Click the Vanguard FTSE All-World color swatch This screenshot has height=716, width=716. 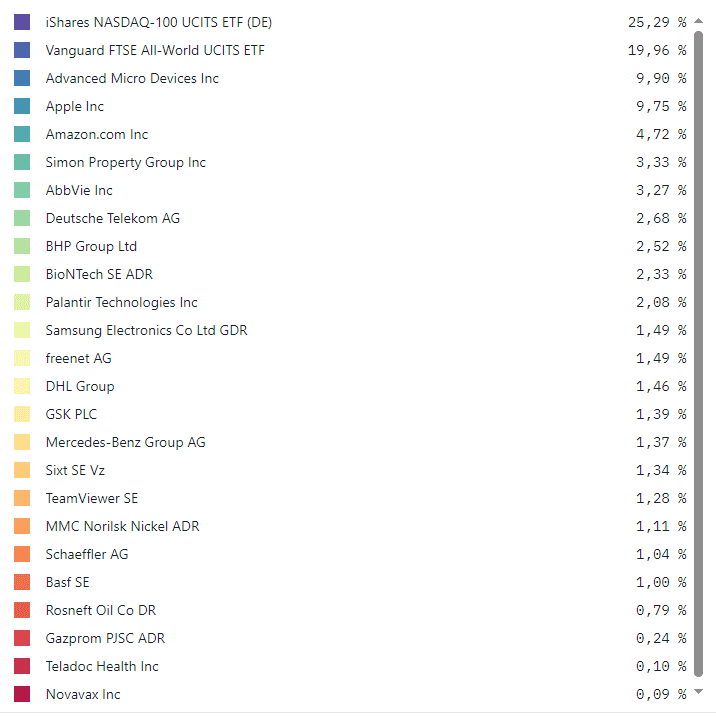point(22,50)
